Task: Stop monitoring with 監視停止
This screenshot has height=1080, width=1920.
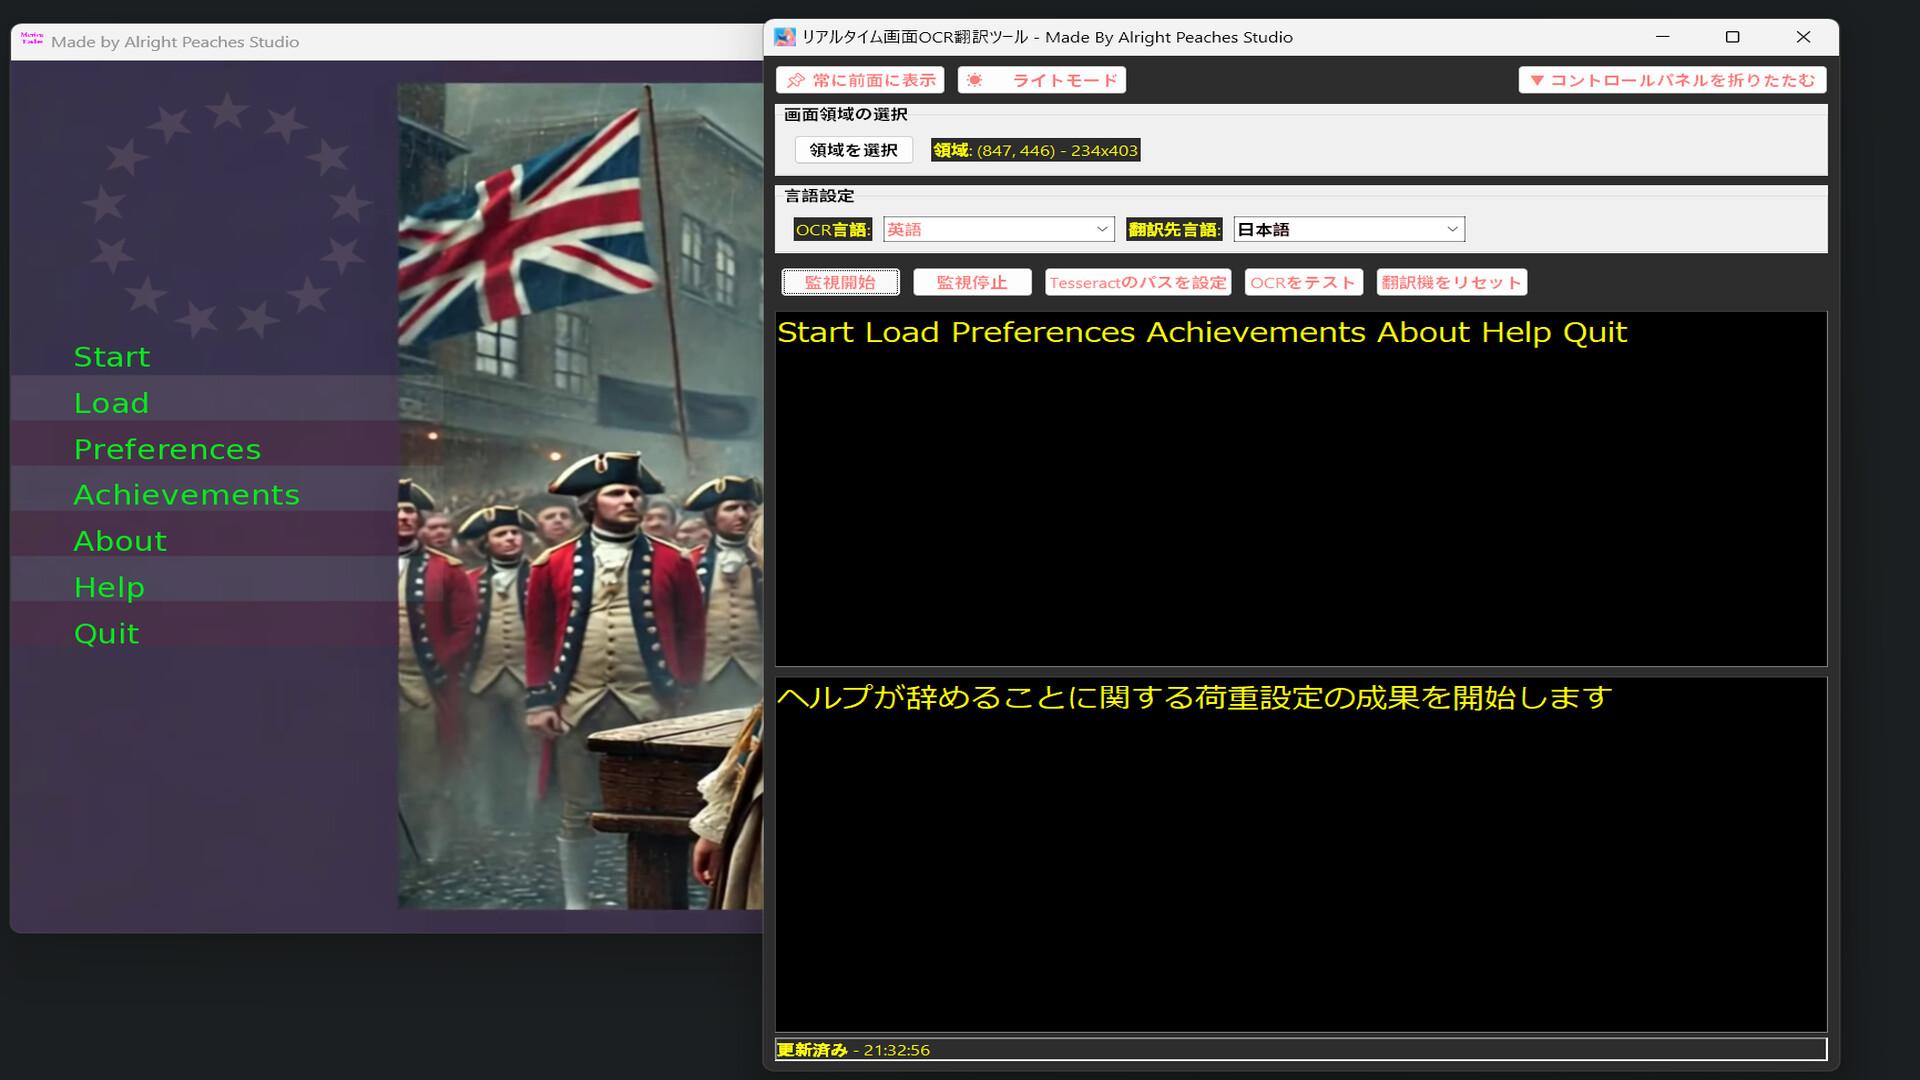Action: coord(973,282)
